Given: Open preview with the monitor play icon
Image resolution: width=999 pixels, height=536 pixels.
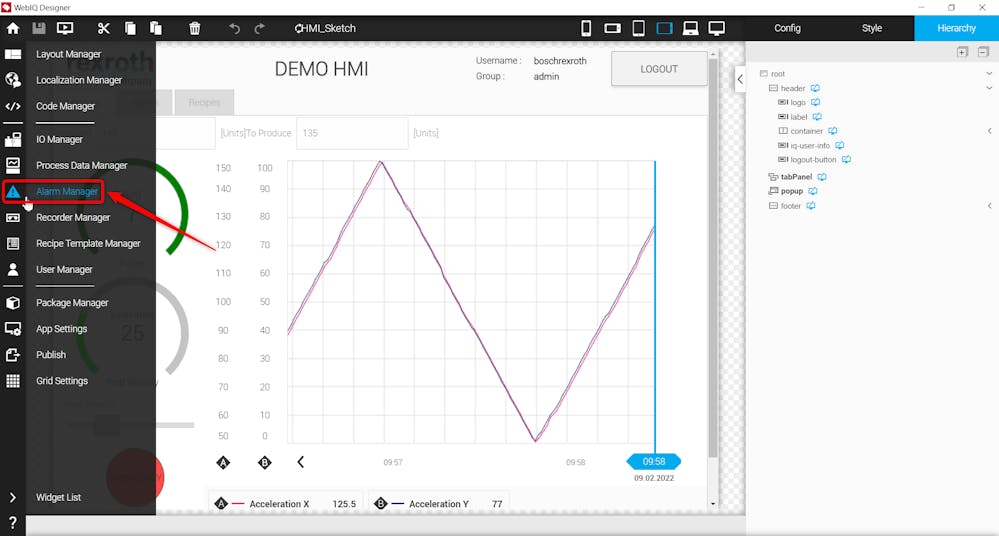Looking at the screenshot, I should pyautogui.click(x=65, y=28).
